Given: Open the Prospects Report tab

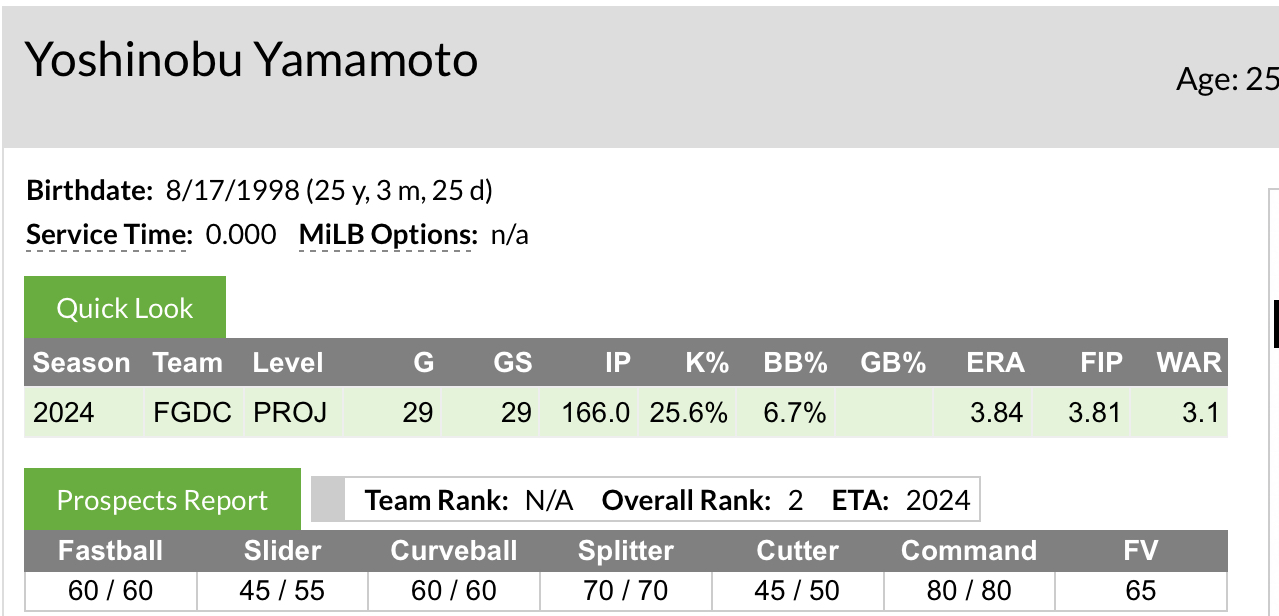Looking at the screenshot, I should pos(162,500).
